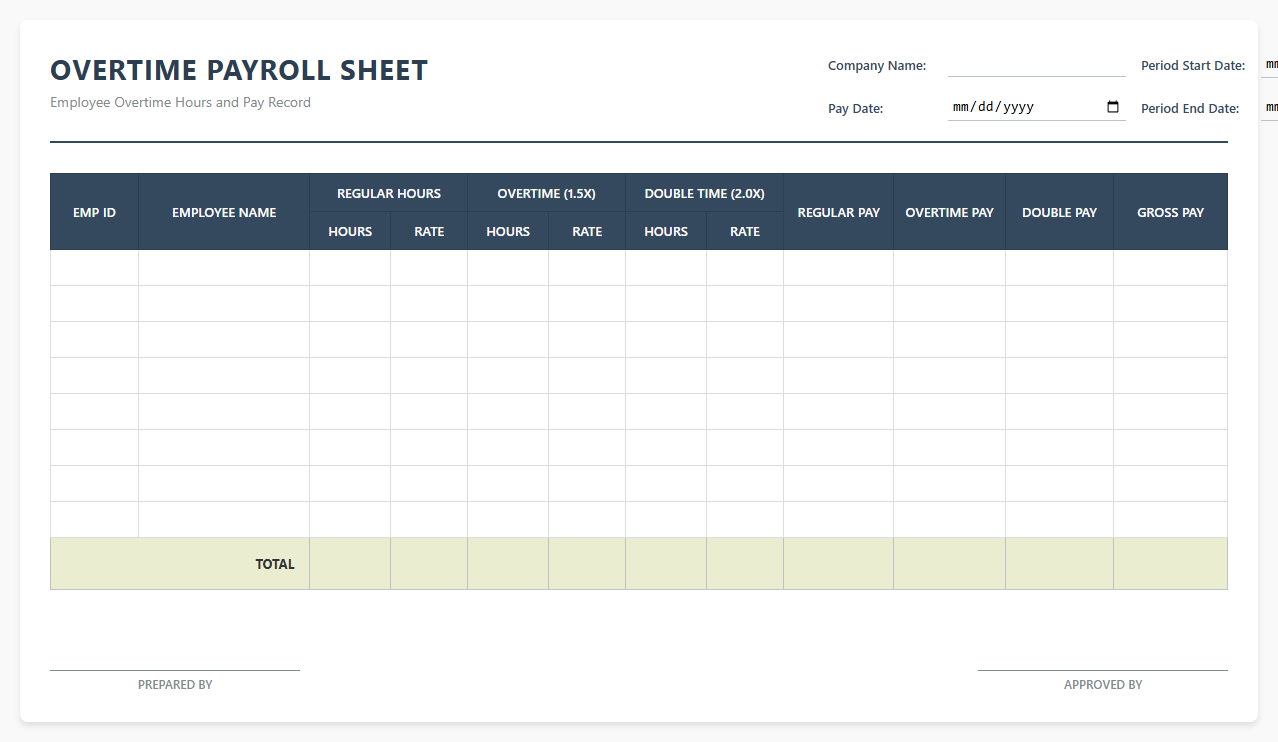Click the EMP ID column header
Screen dimensions: 1278x742
point(94,212)
